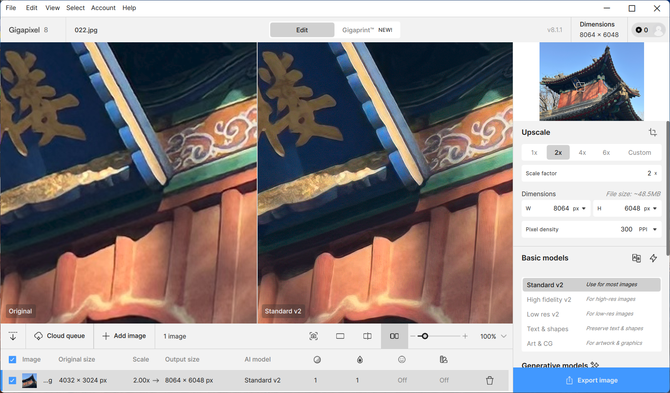The image size is (670, 393).
Task: Open the Select menu
Action: point(75,8)
